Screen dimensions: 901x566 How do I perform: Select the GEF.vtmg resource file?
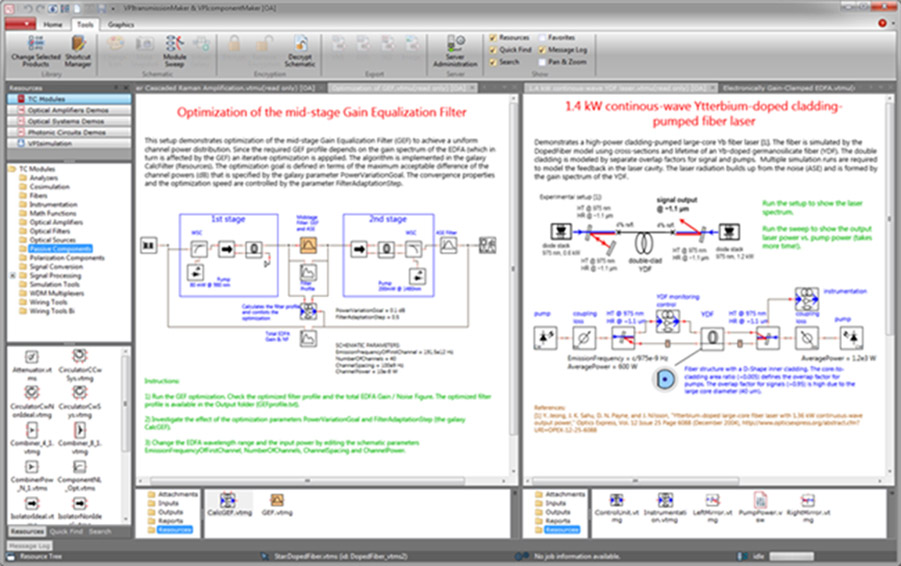275,506
